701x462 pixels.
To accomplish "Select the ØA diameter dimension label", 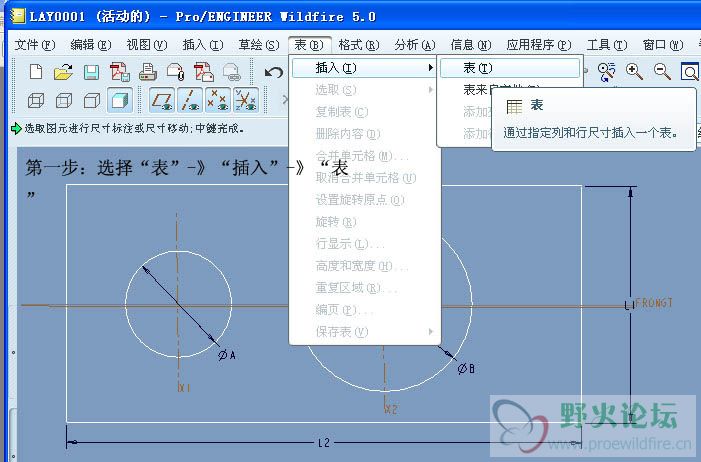I will coord(227,355).
